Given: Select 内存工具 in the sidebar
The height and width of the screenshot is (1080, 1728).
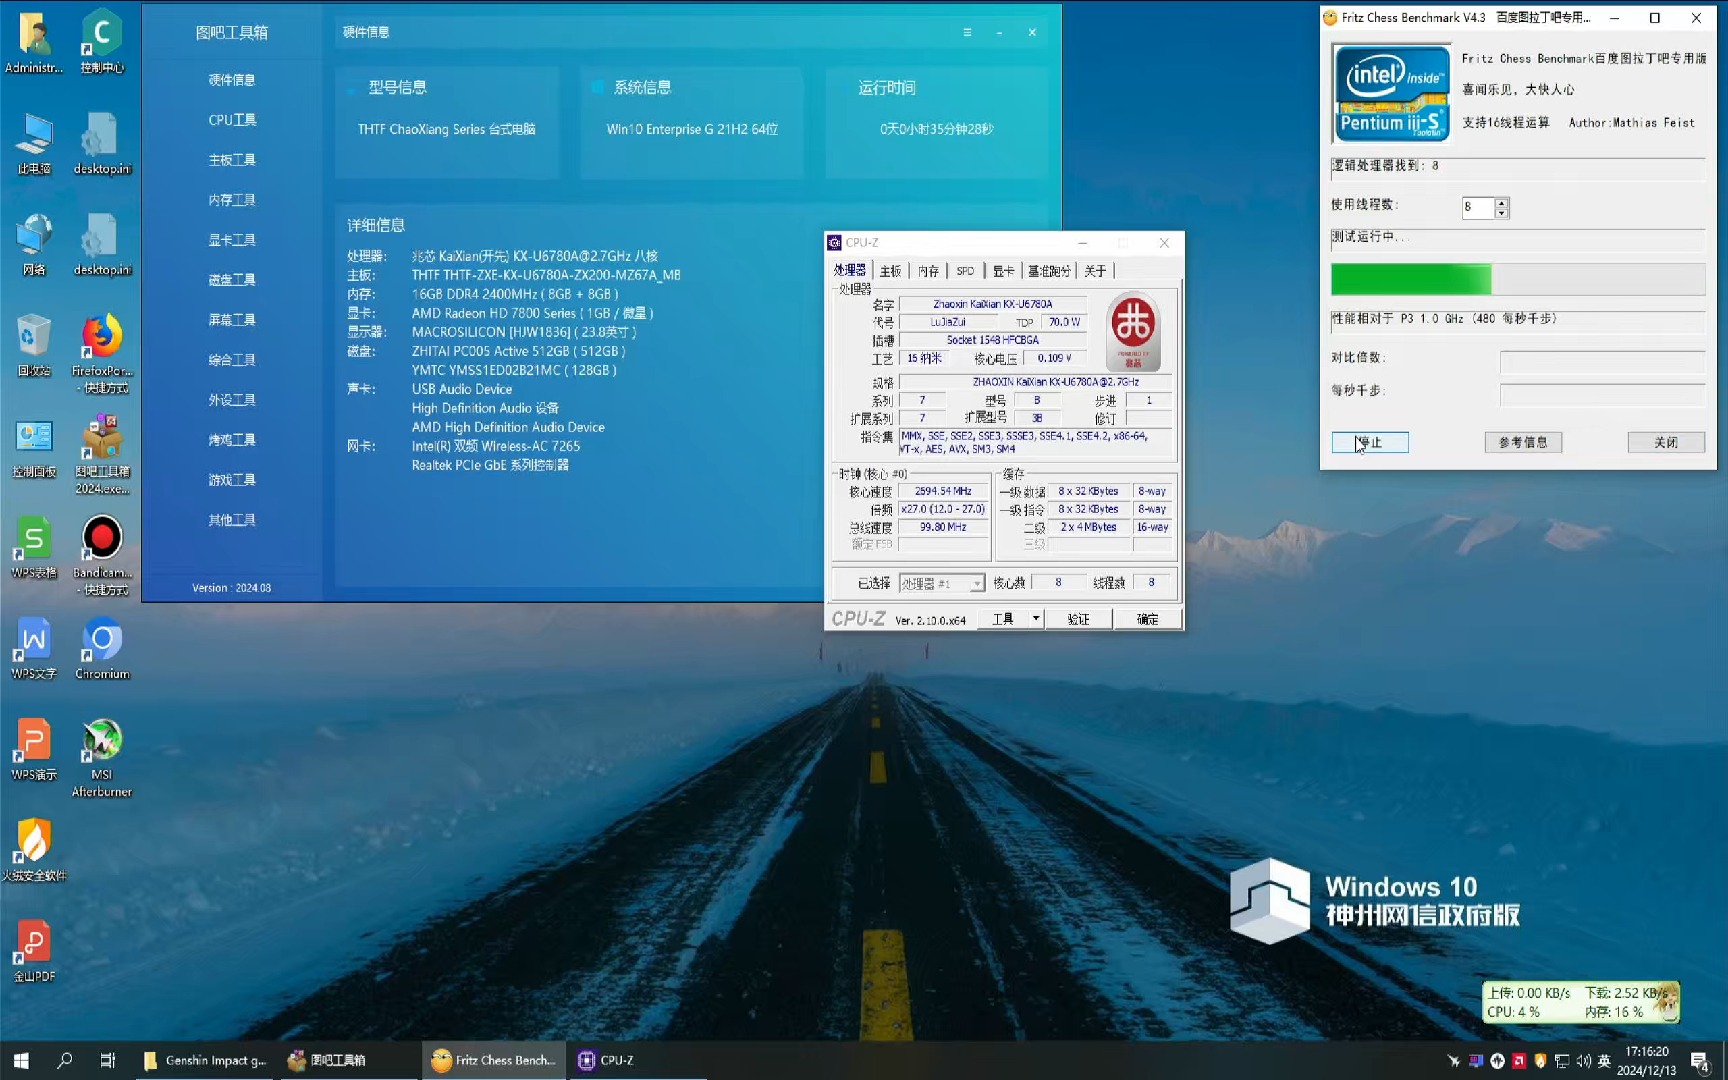Looking at the screenshot, I should point(232,200).
